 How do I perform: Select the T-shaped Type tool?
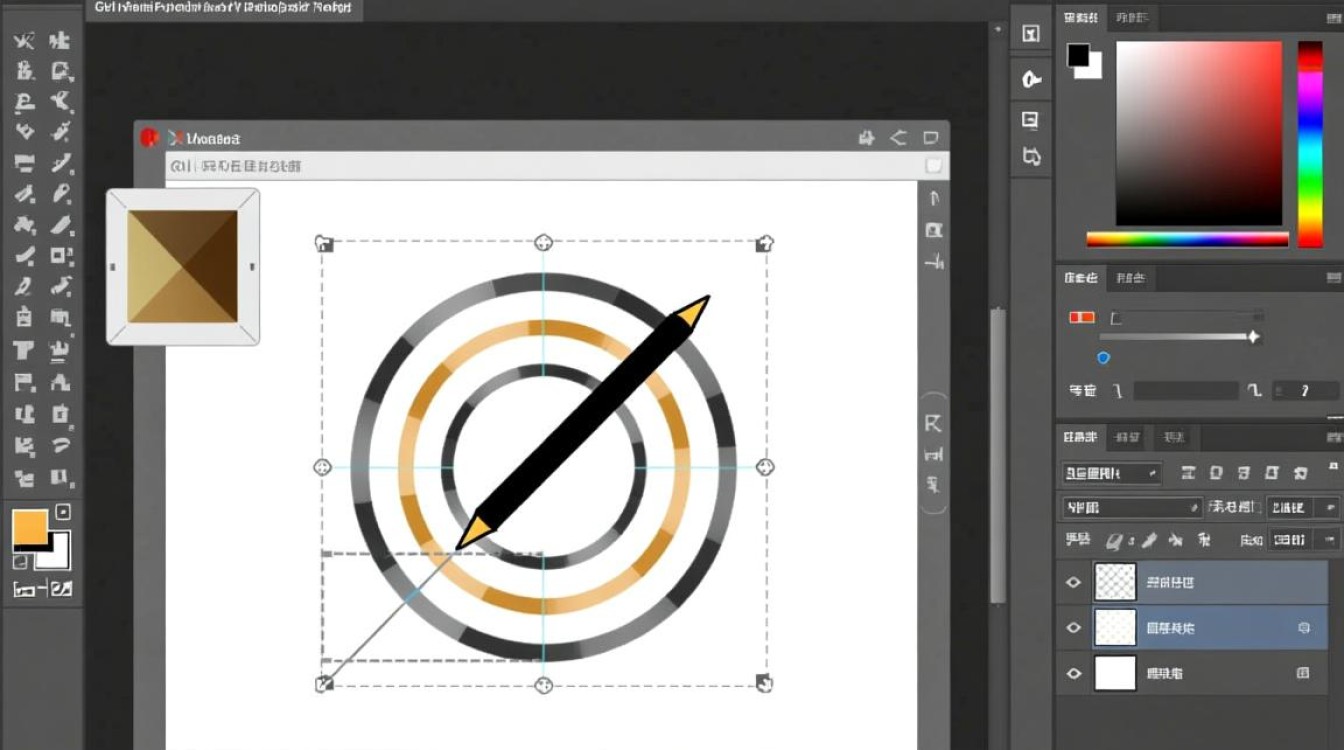point(25,350)
